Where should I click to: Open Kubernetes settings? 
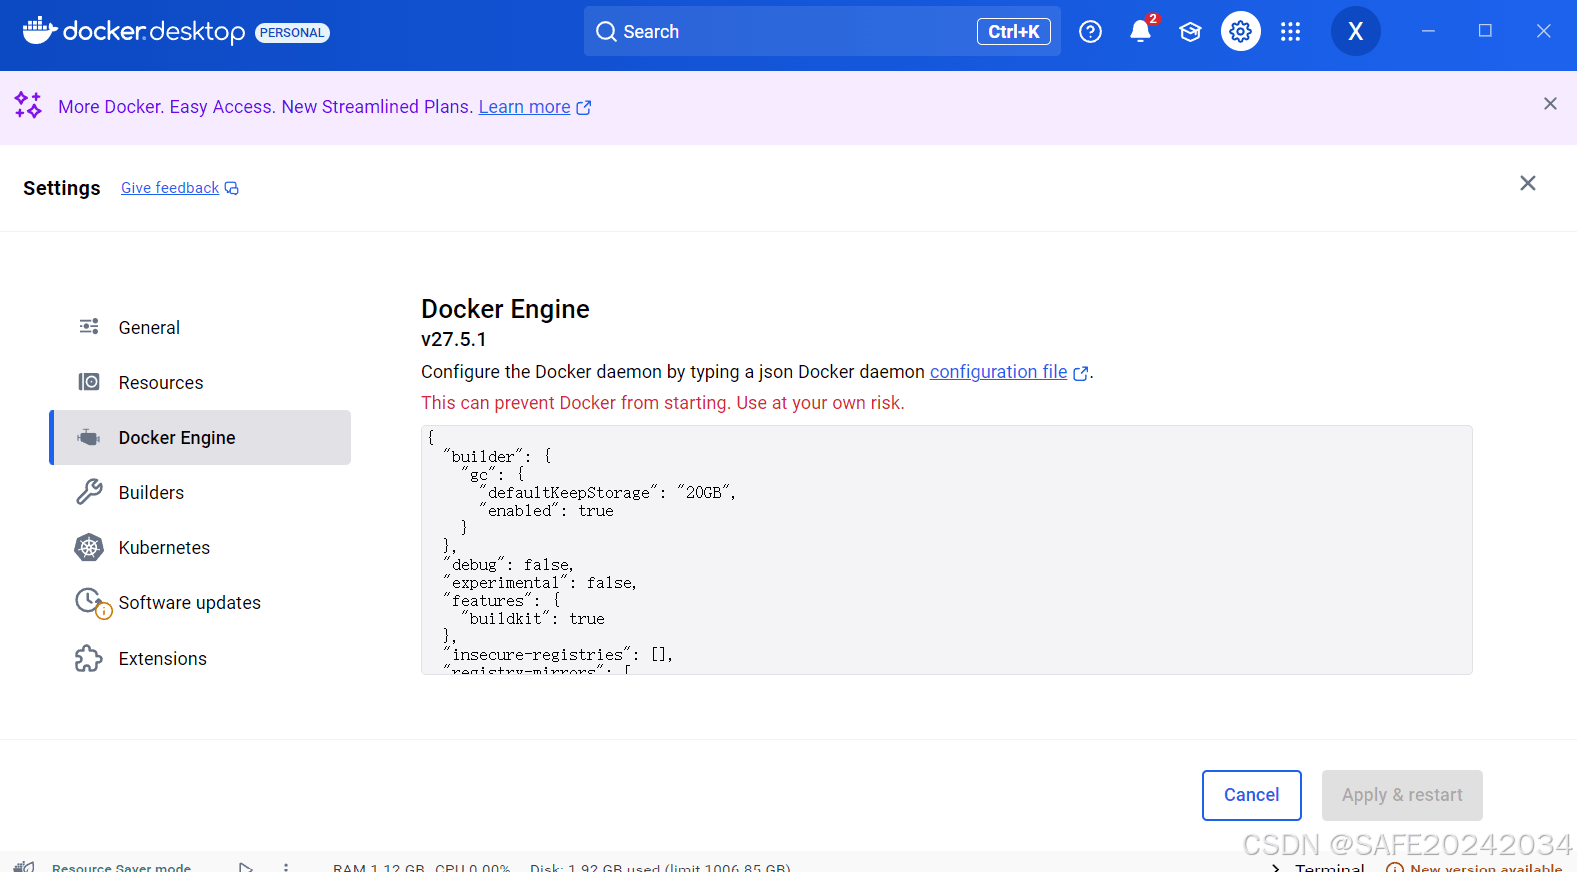coord(164,548)
